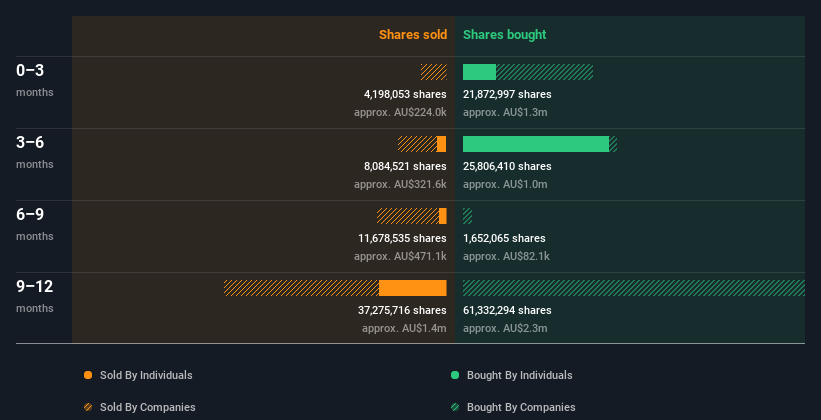821x420 pixels.
Task: Click the approx. AU$2.3m amount
Action: coord(505,328)
